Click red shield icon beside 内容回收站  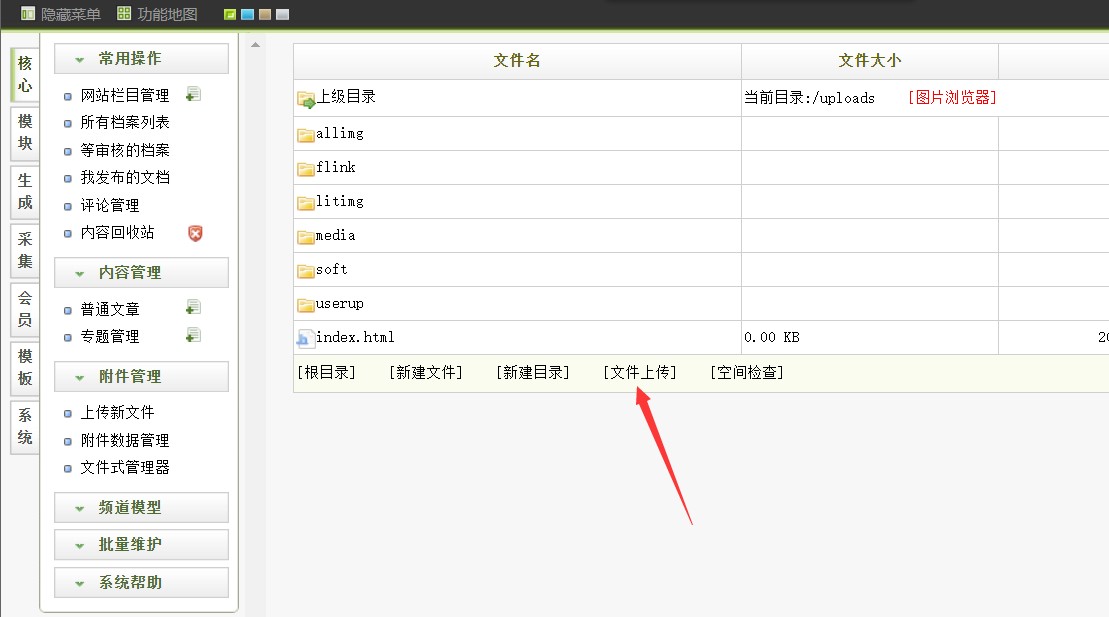196,233
